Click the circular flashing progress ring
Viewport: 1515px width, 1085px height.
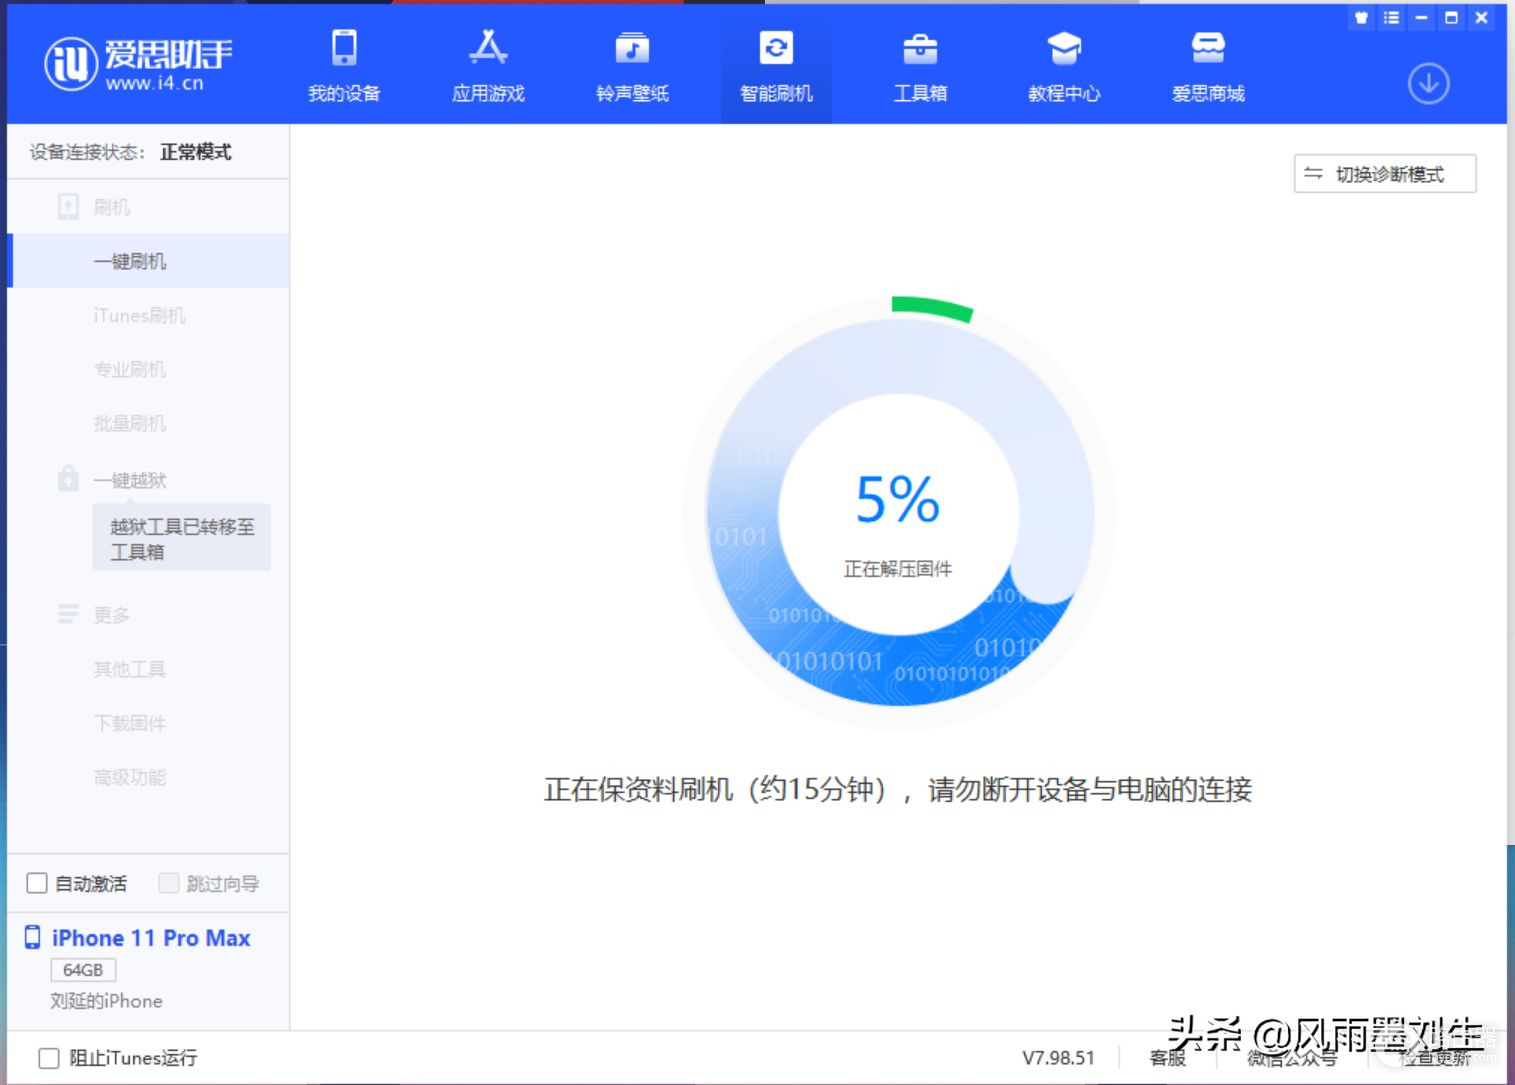pyautogui.click(x=899, y=513)
